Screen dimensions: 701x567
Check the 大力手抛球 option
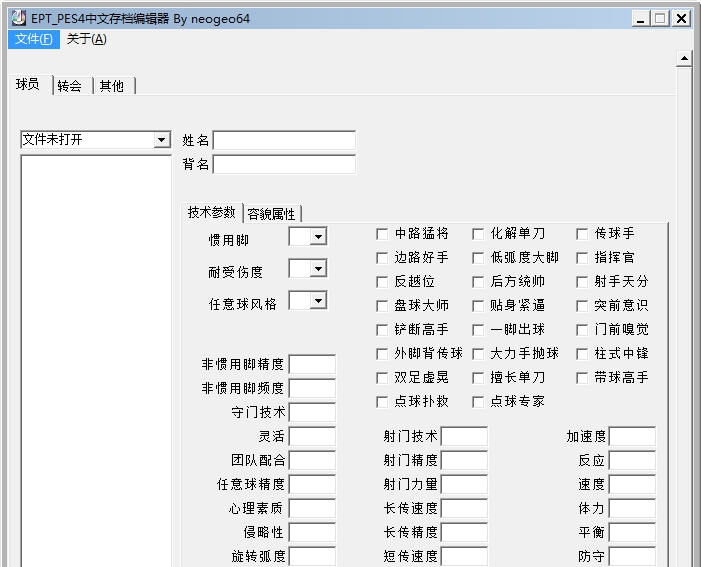pyautogui.click(x=478, y=354)
